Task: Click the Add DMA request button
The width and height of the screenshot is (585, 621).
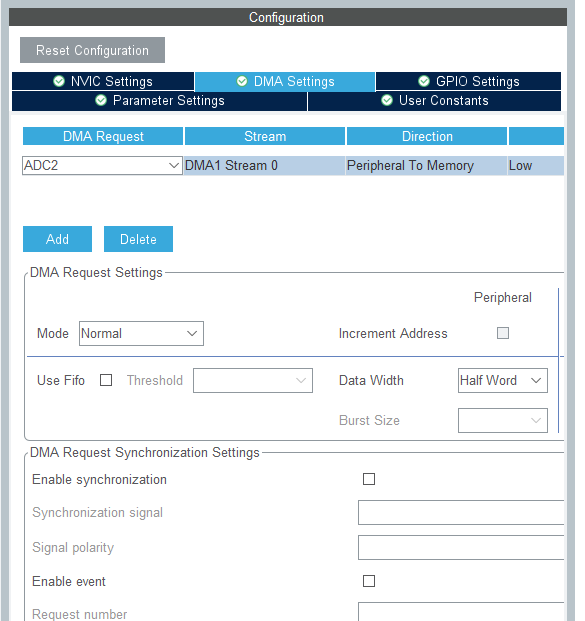Action: pos(57,239)
